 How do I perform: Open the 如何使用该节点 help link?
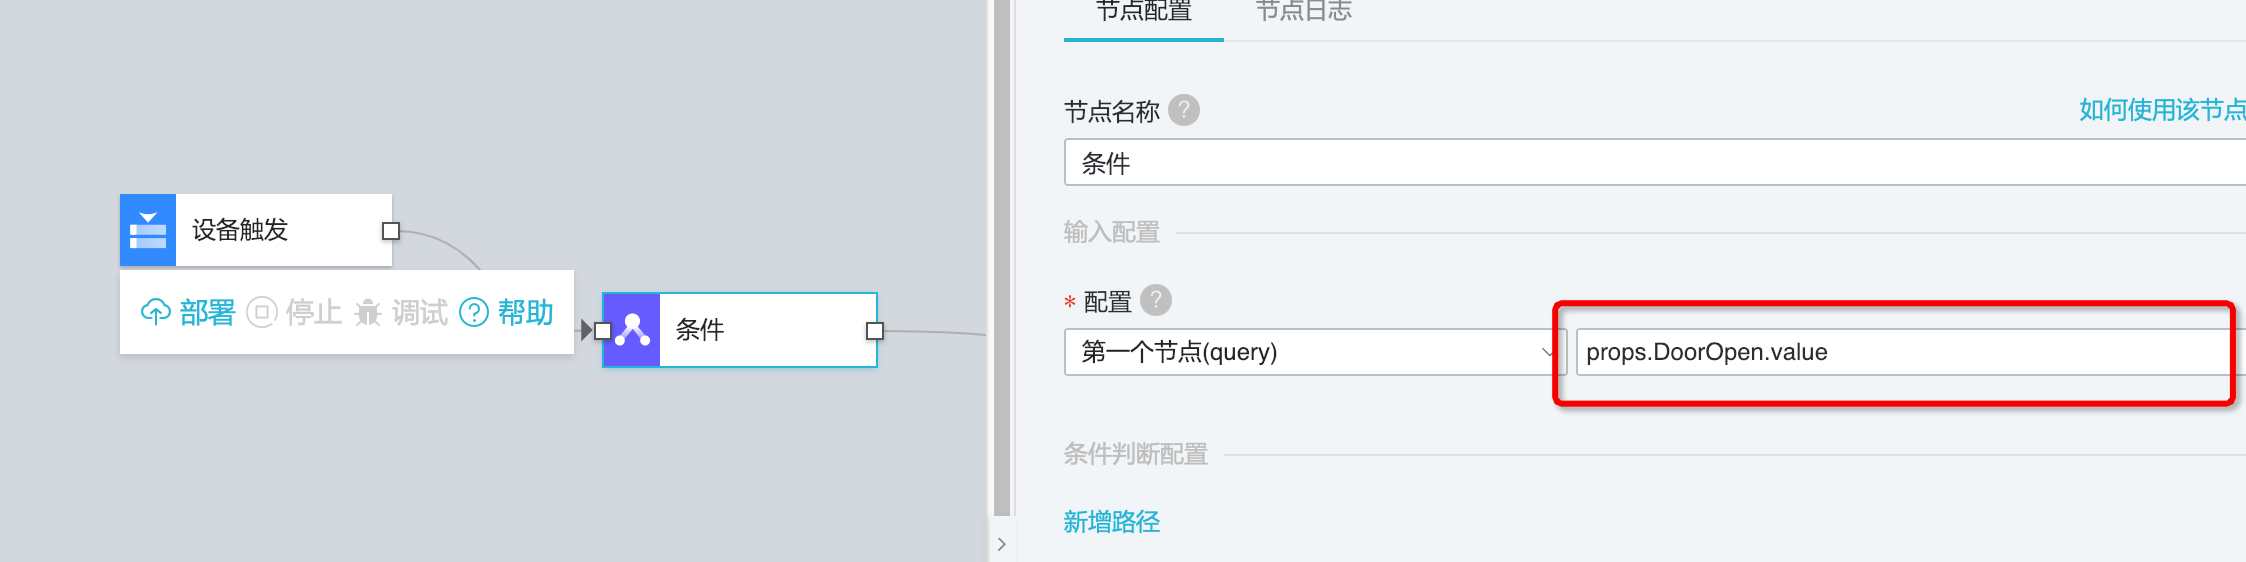[2162, 110]
